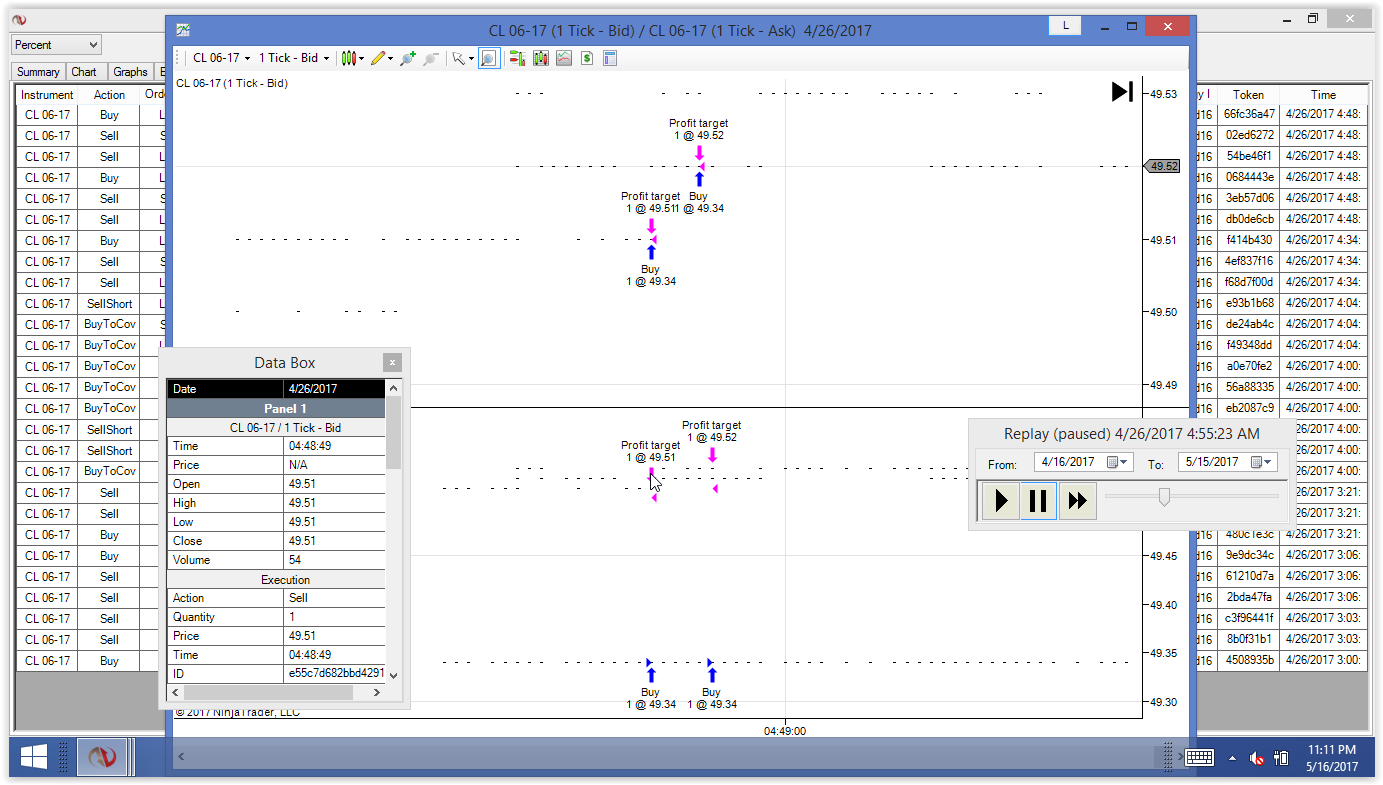Click the Quantity row in Data Box

276,617
